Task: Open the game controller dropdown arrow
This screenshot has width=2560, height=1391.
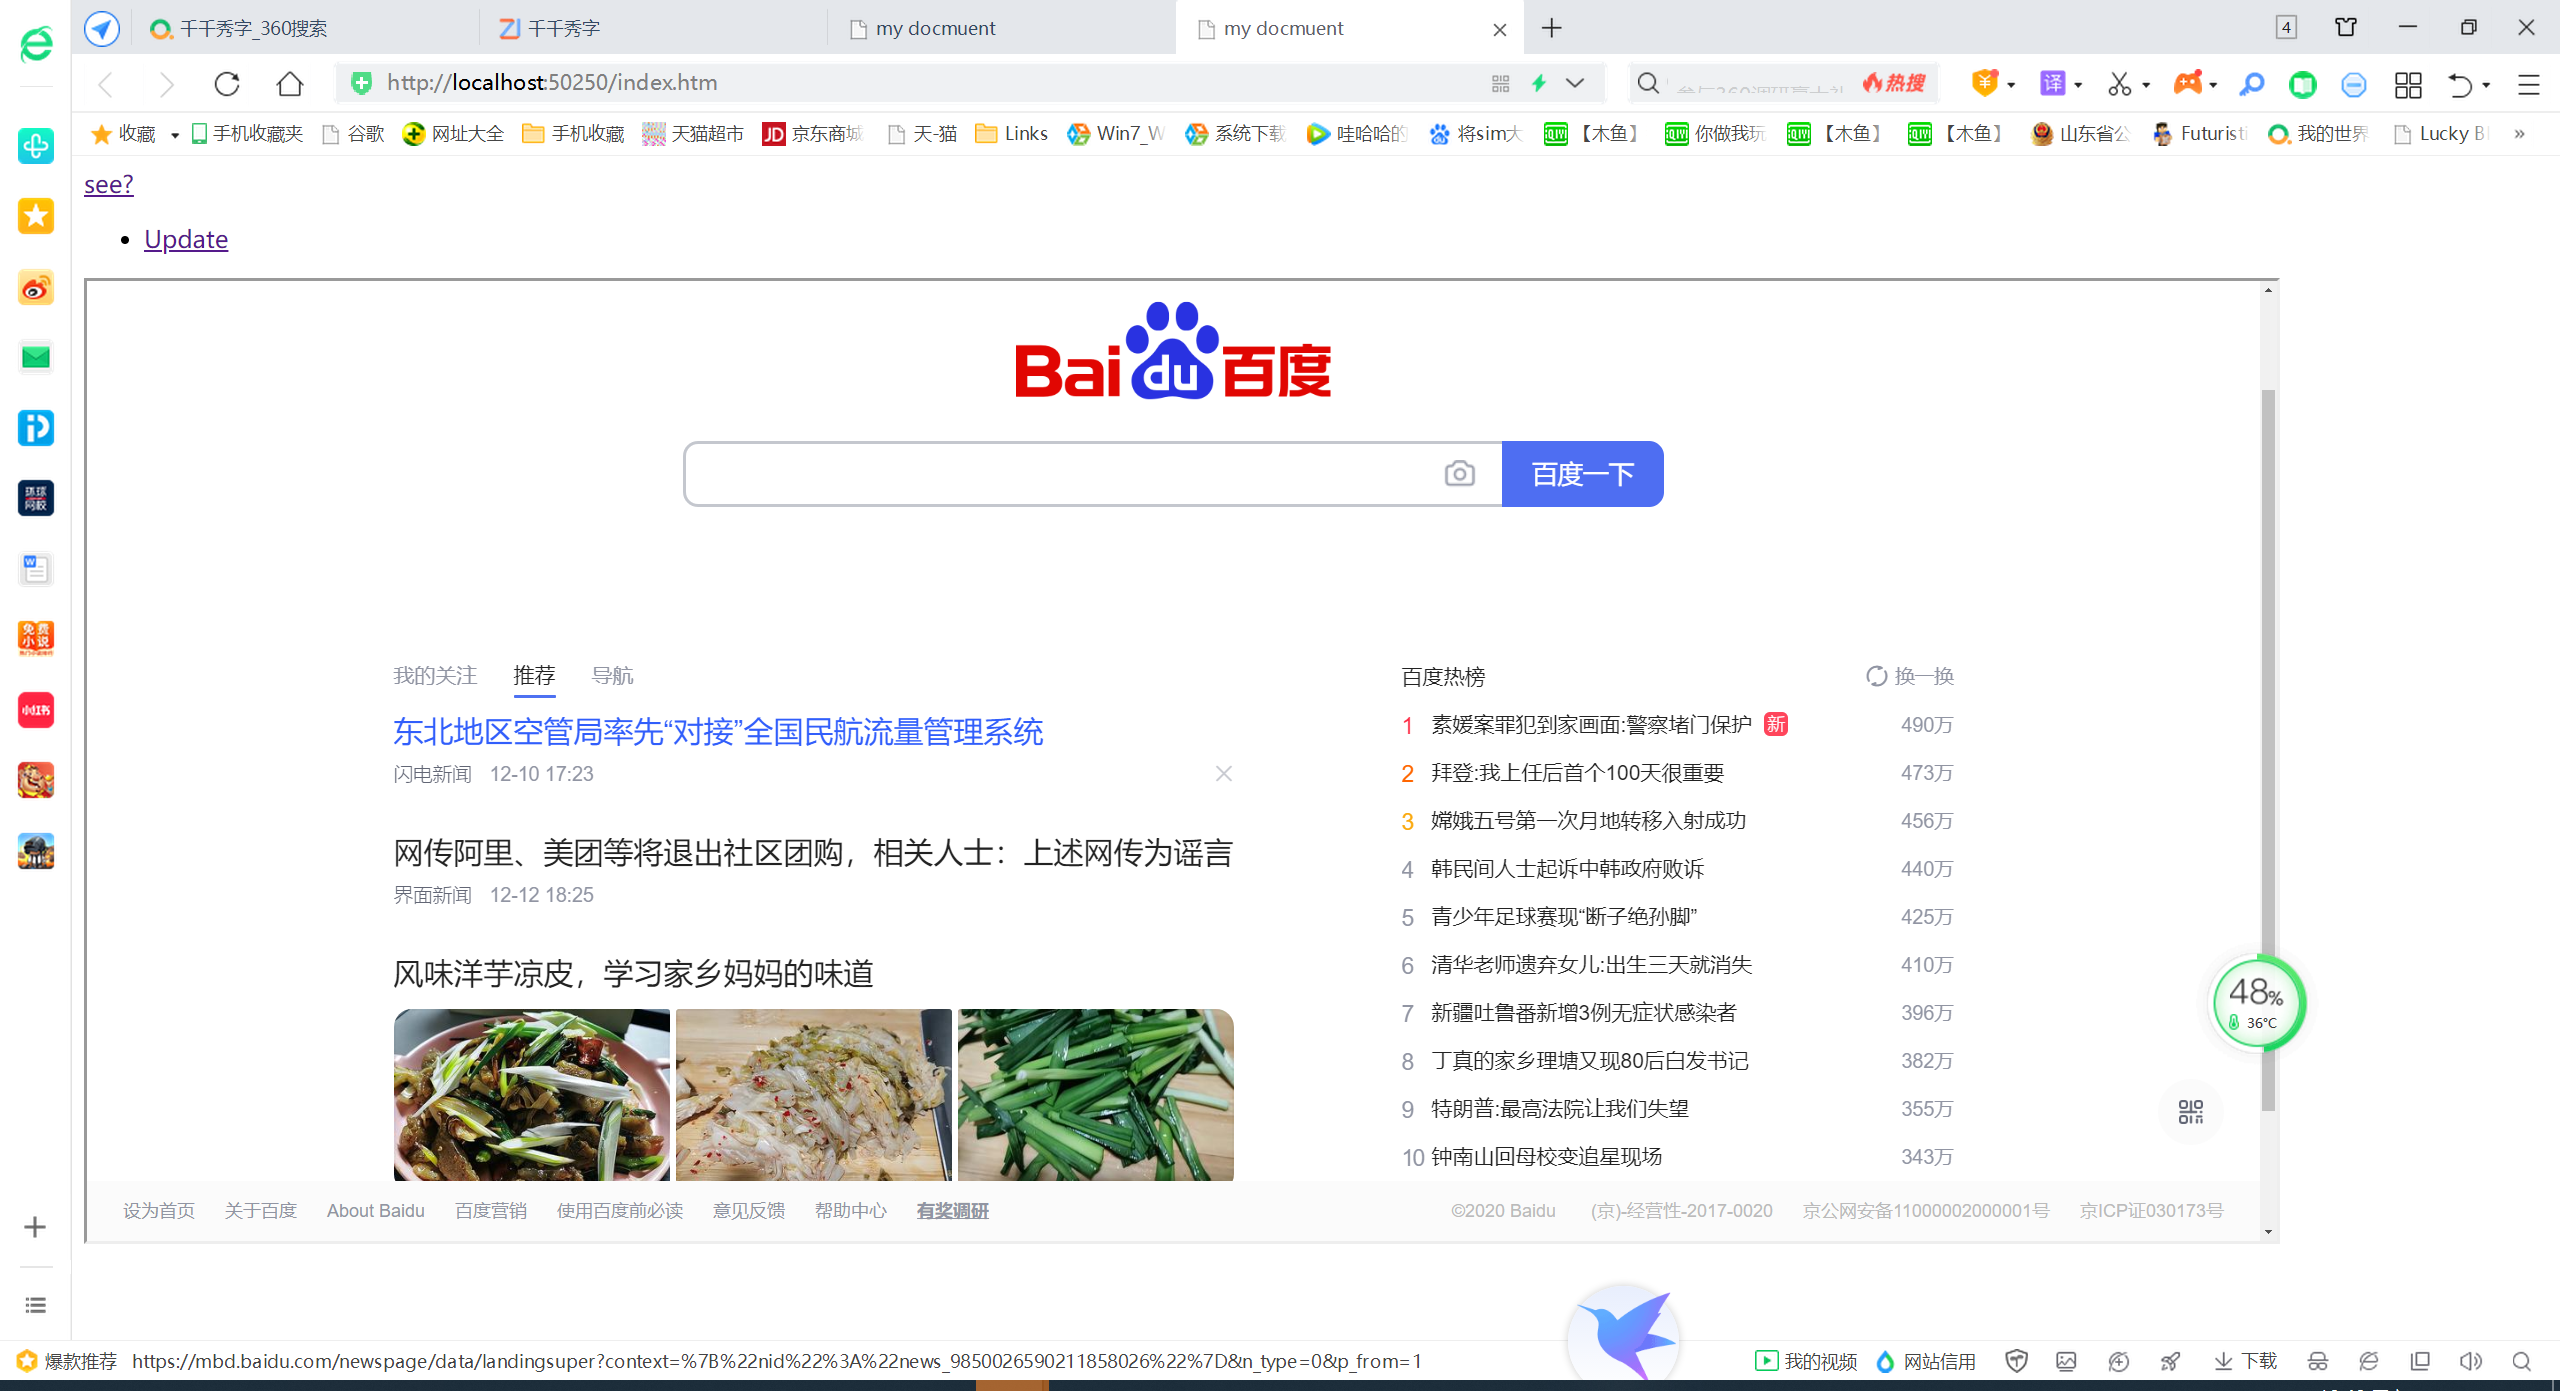Action: [2213, 85]
